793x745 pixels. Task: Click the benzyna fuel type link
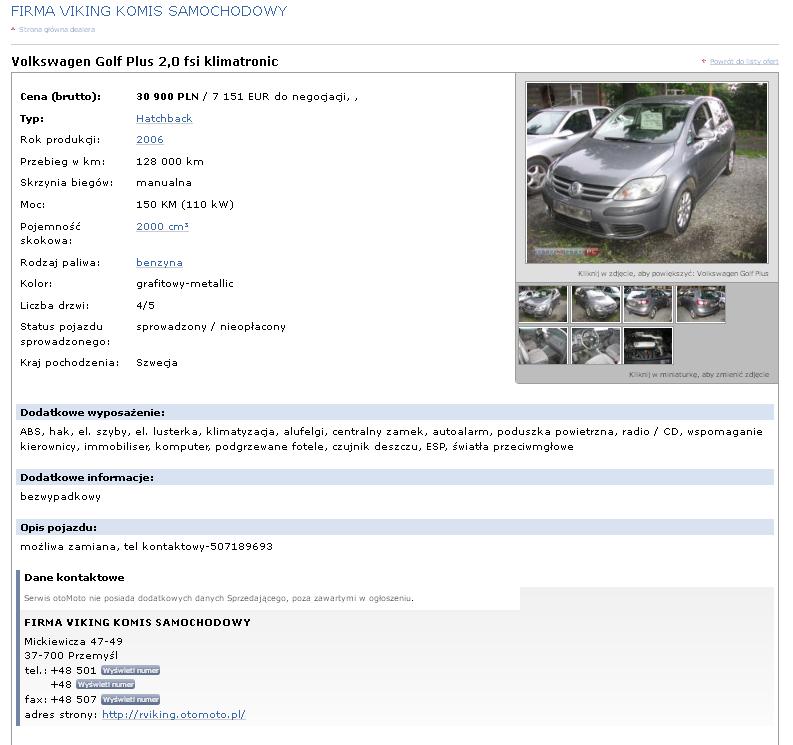159,262
